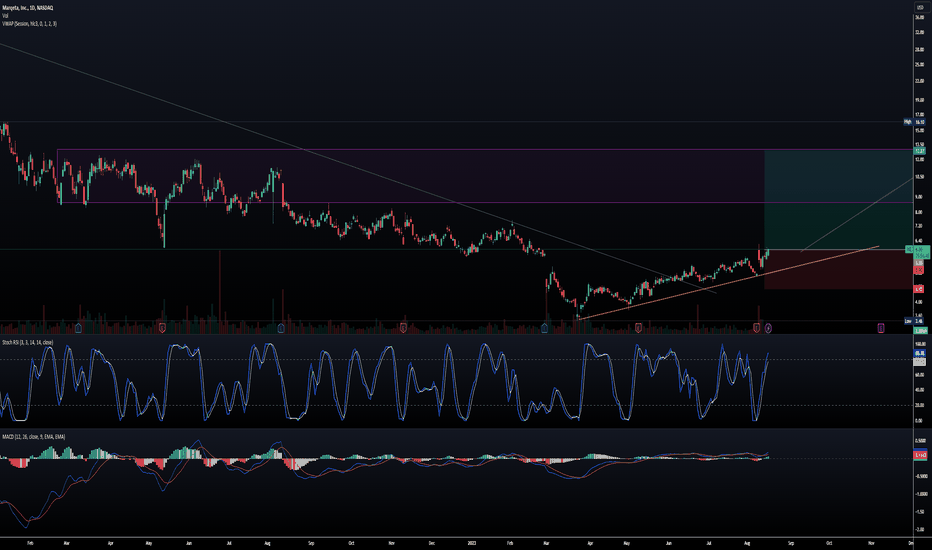Click the blue event marker near Aug 2022
The width and height of the screenshot is (932, 550).
[x=281, y=328]
